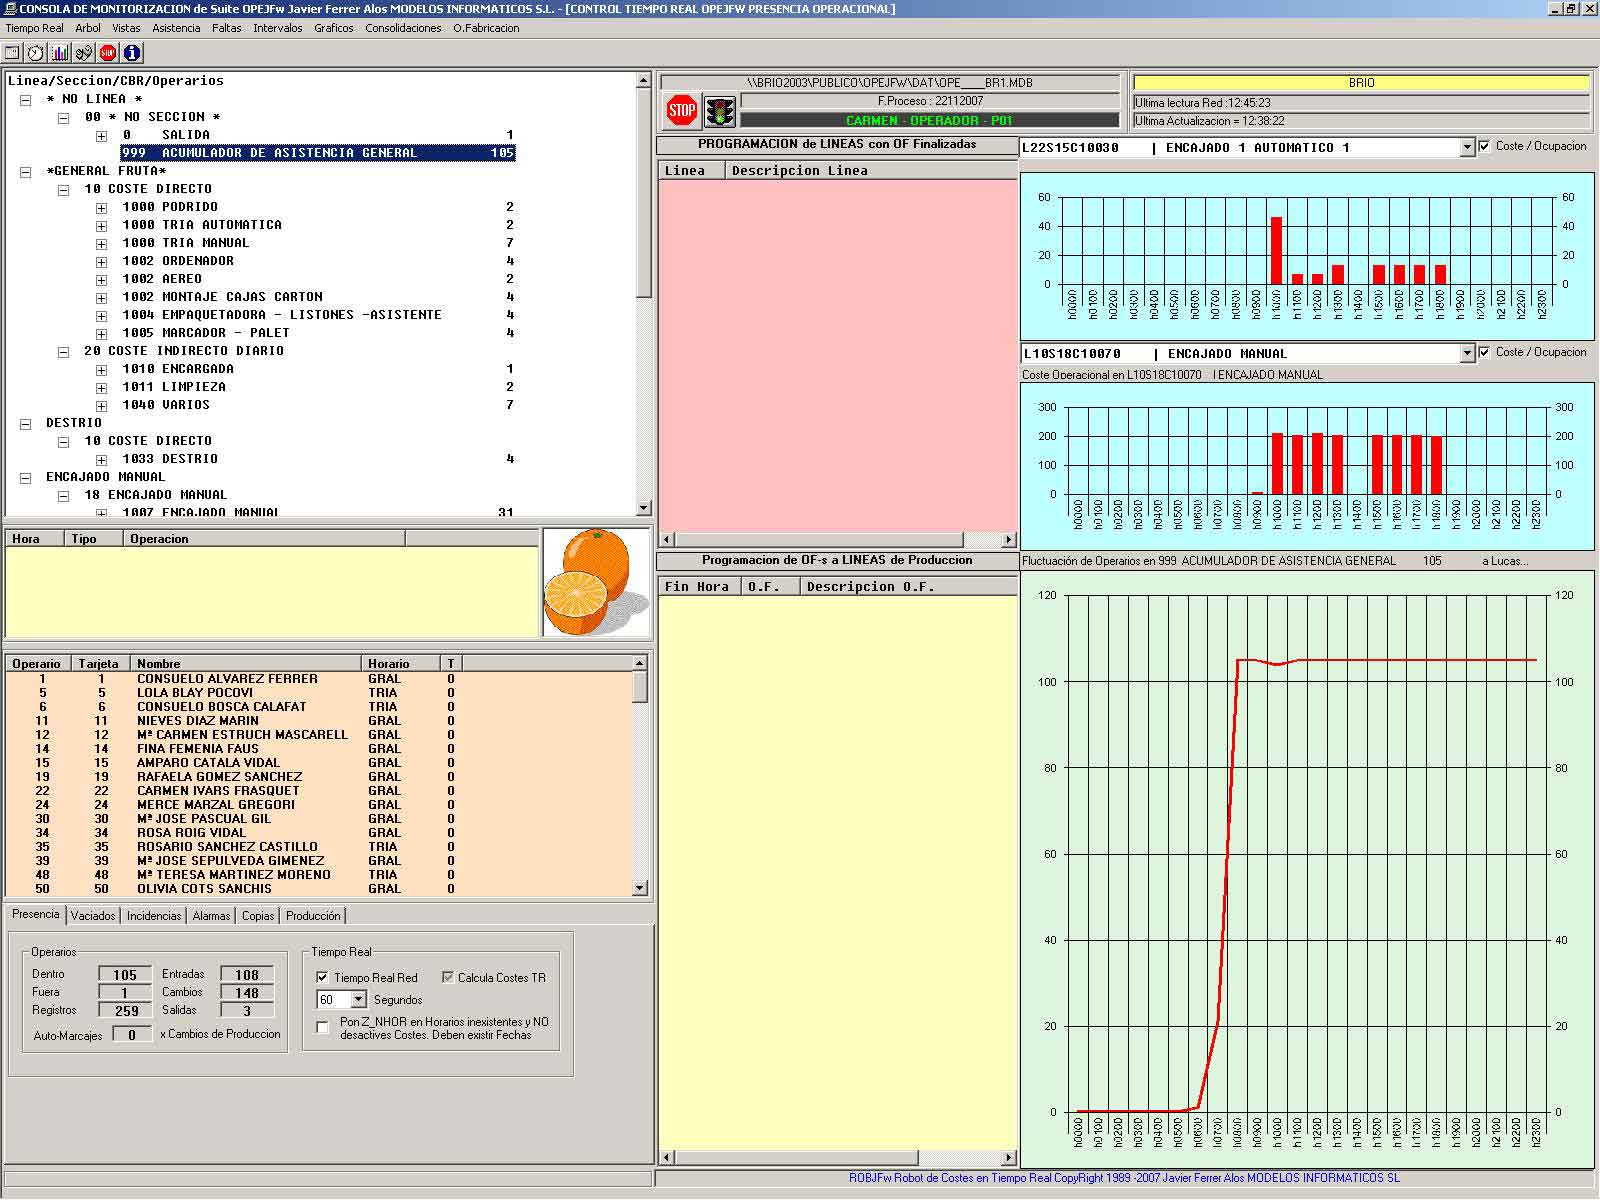
Task: Expand the 1033 DESTRIO node
Action: 102,460
